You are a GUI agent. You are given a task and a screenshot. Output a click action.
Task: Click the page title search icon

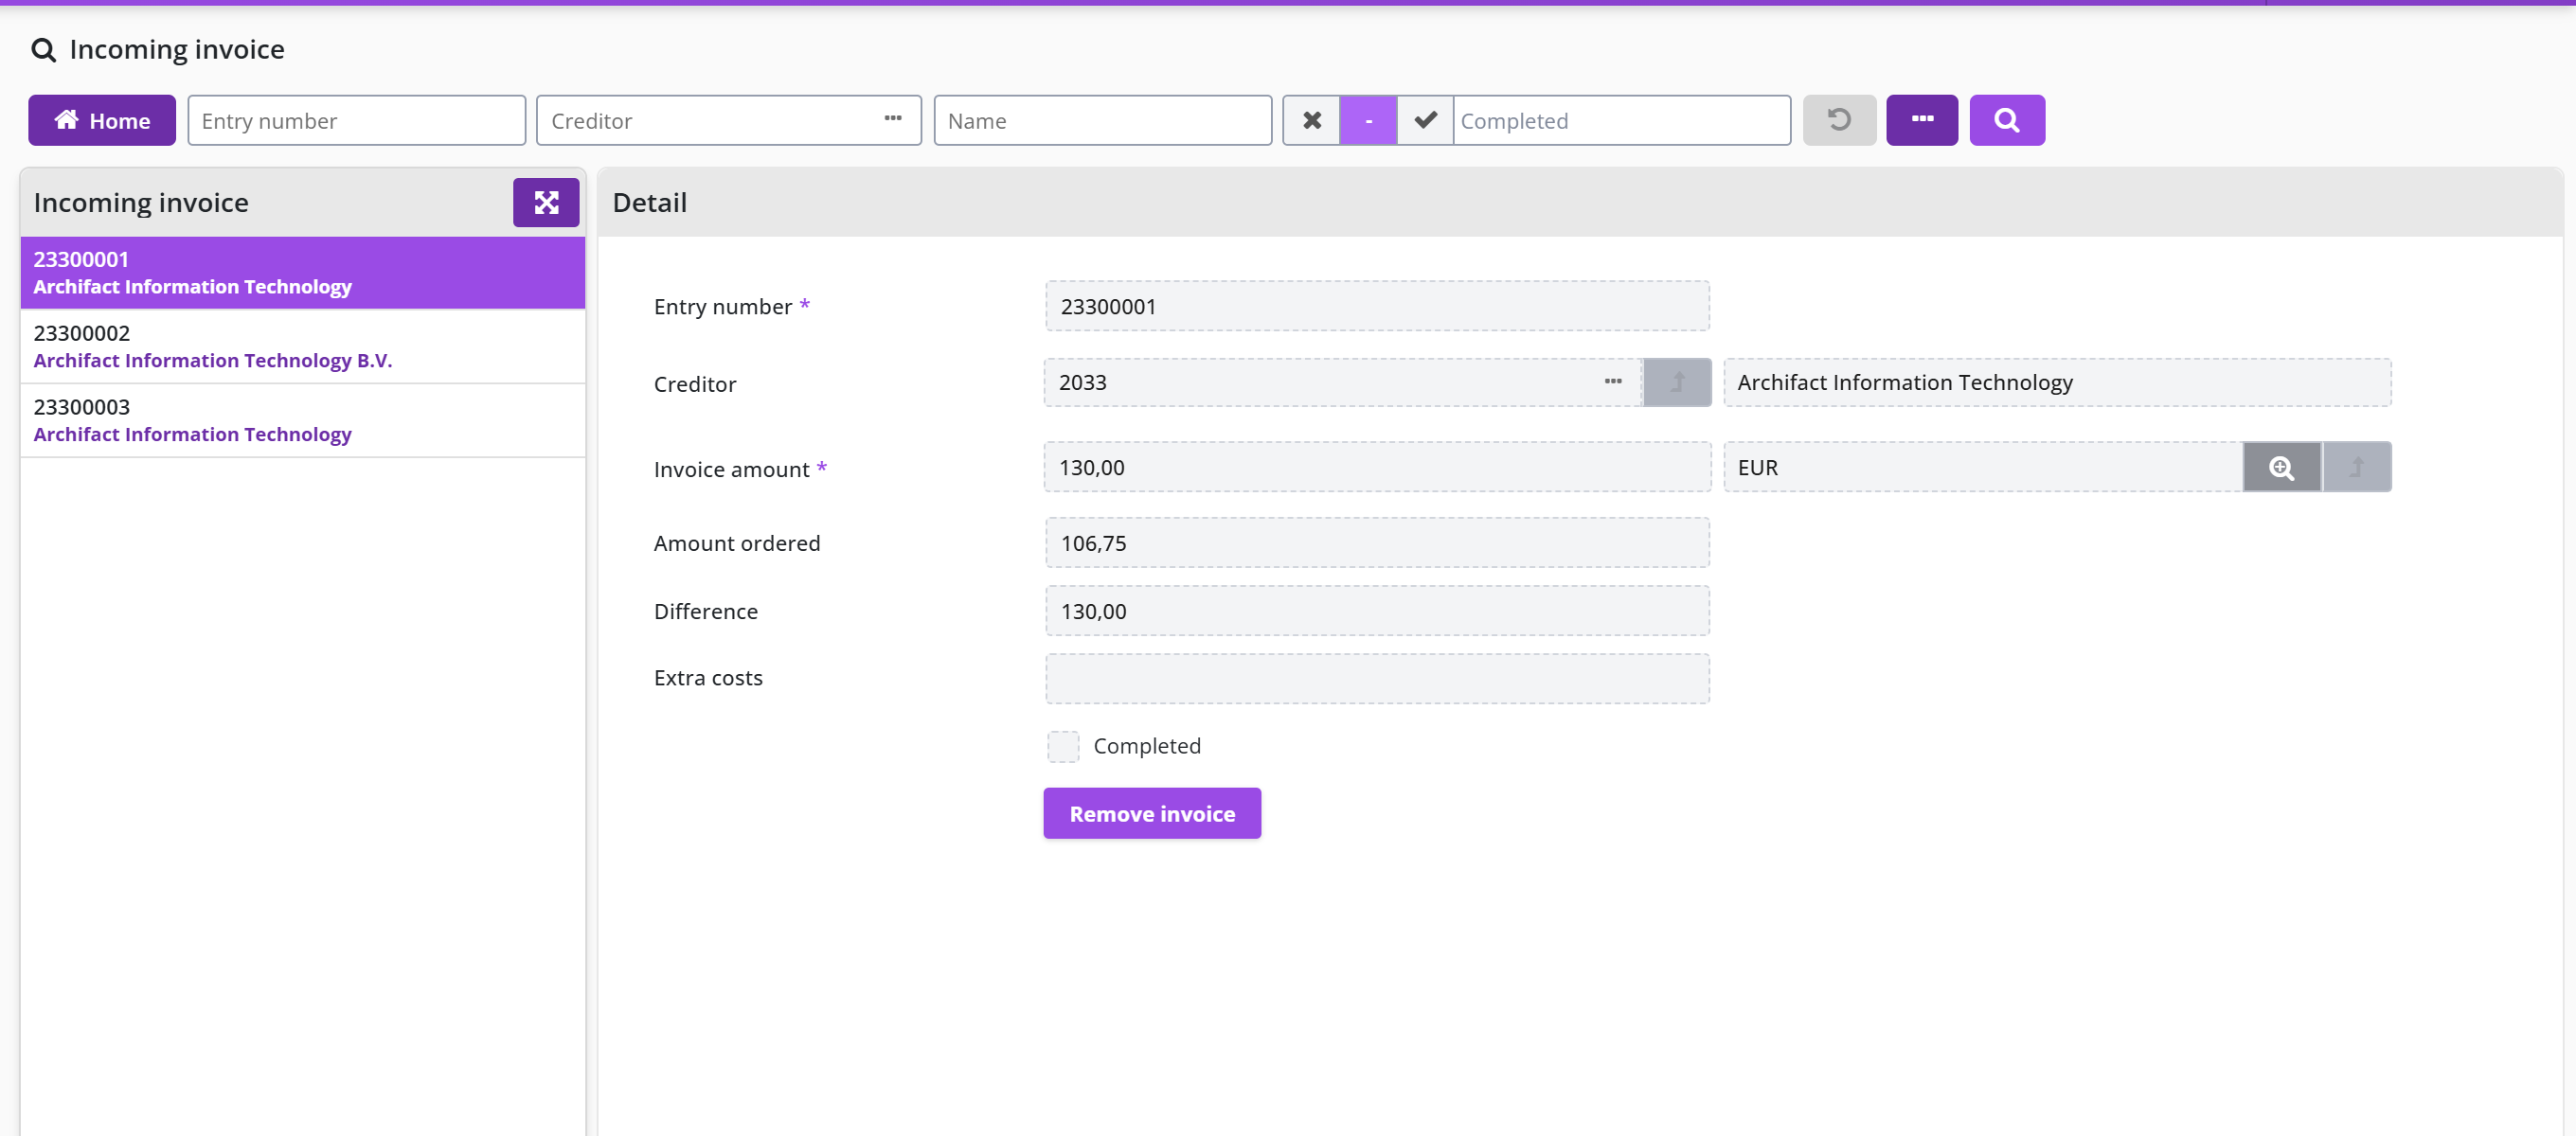pos(43,49)
